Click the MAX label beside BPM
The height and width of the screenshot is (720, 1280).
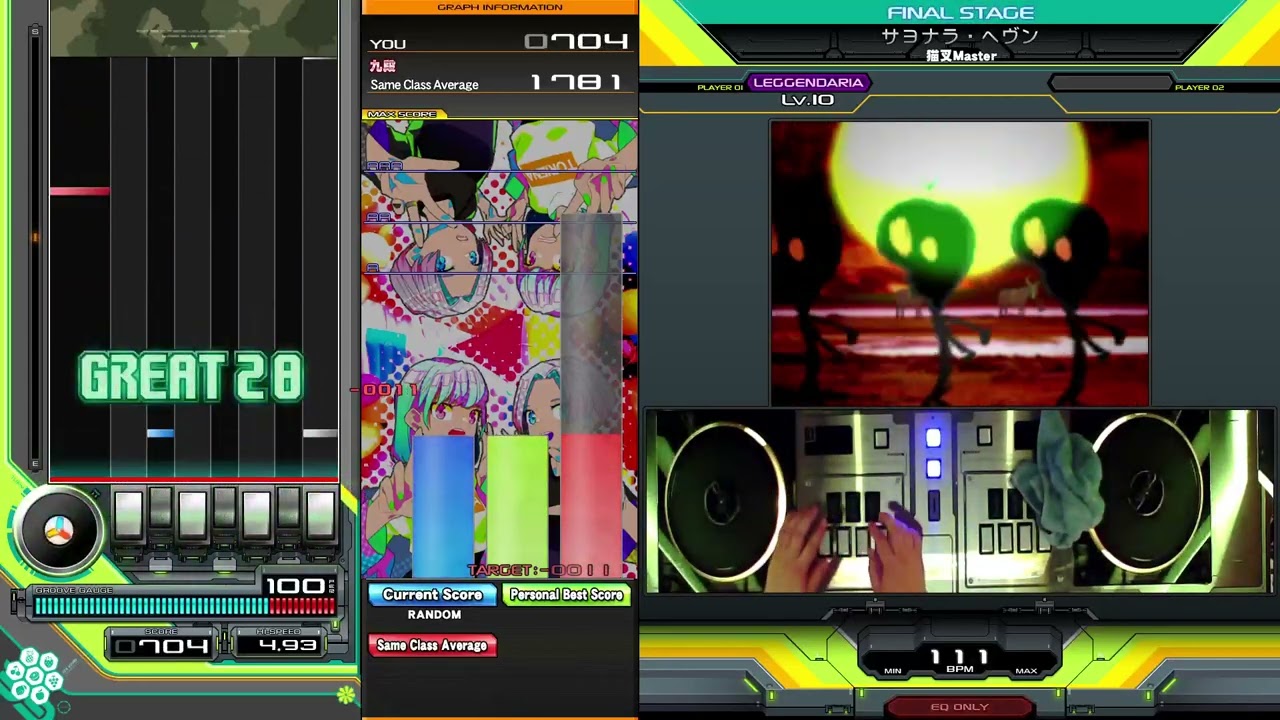coord(1026,671)
